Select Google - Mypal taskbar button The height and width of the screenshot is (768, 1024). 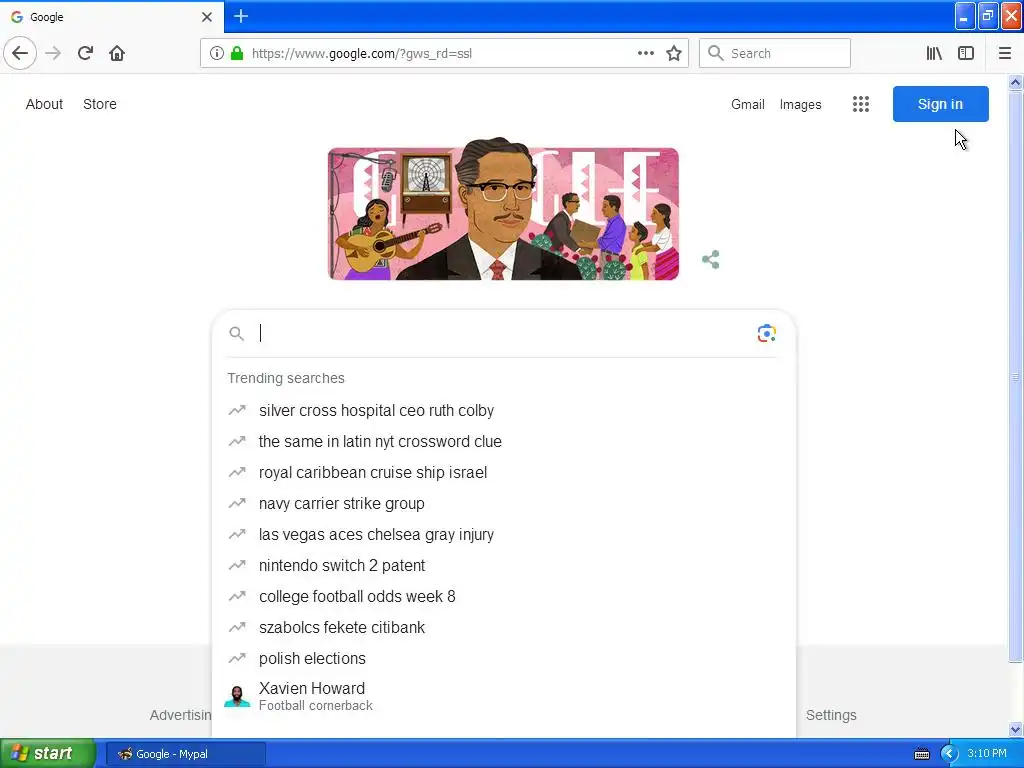point(185,754)
